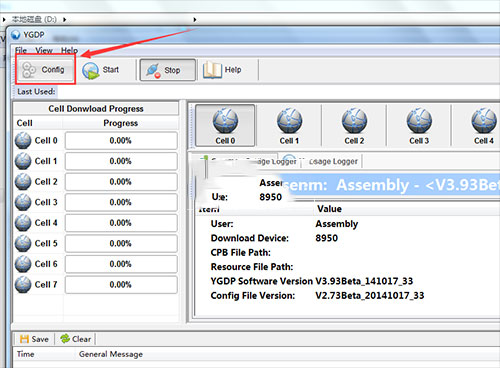
Task: Open the View menu
Action: click(x=44, y=50)
